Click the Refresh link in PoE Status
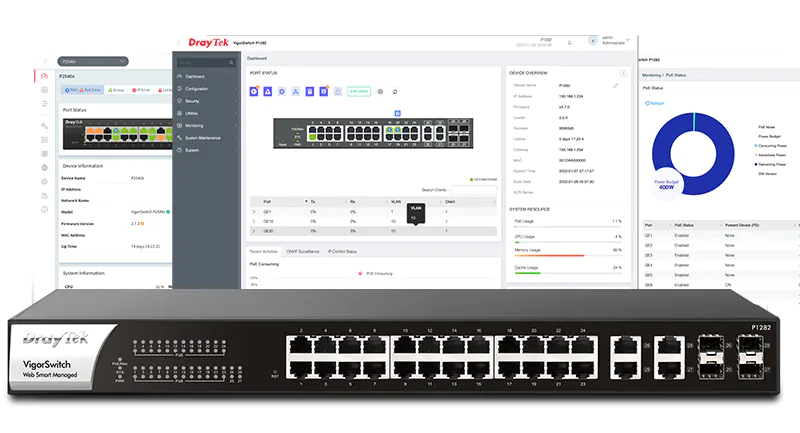 tap(655, 103)
